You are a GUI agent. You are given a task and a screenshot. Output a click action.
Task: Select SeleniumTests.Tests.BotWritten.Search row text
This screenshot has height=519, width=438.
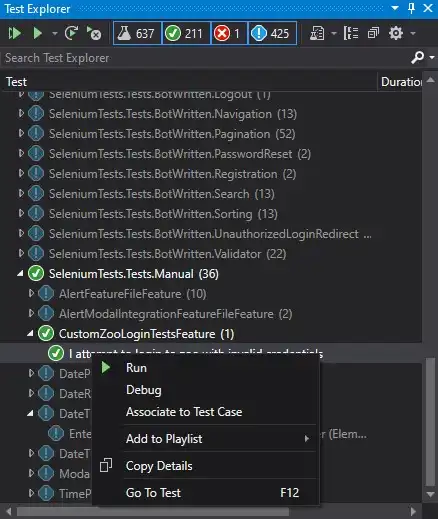coord(162,194)
